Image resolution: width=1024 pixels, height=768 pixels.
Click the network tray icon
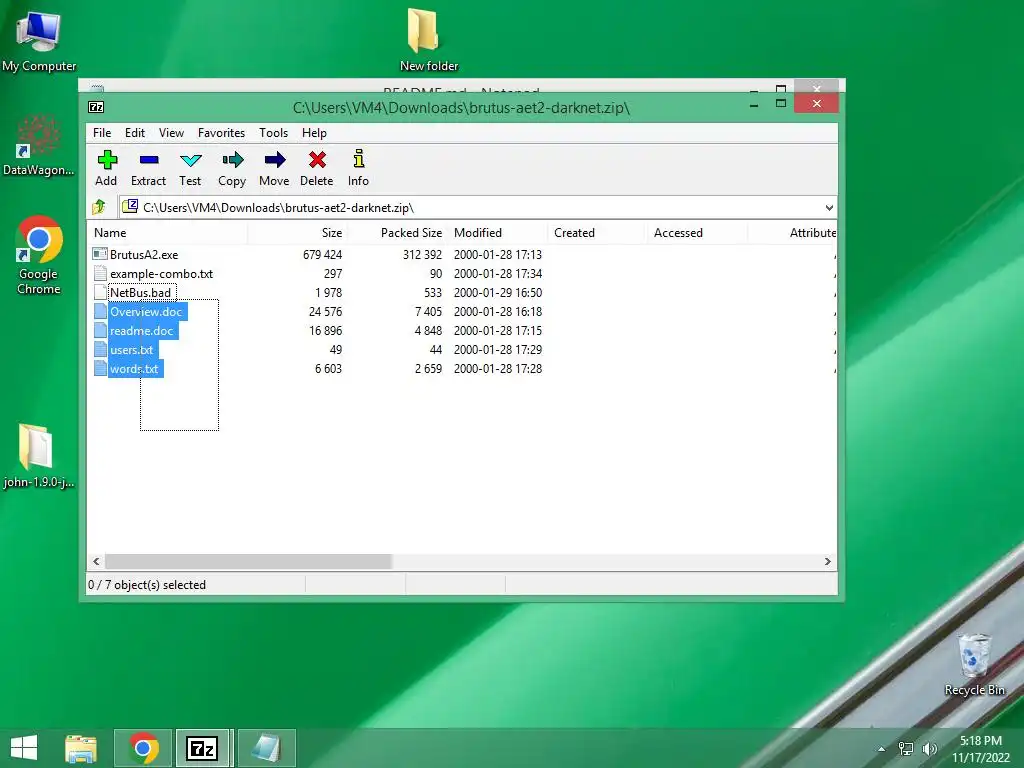point(906,748)
